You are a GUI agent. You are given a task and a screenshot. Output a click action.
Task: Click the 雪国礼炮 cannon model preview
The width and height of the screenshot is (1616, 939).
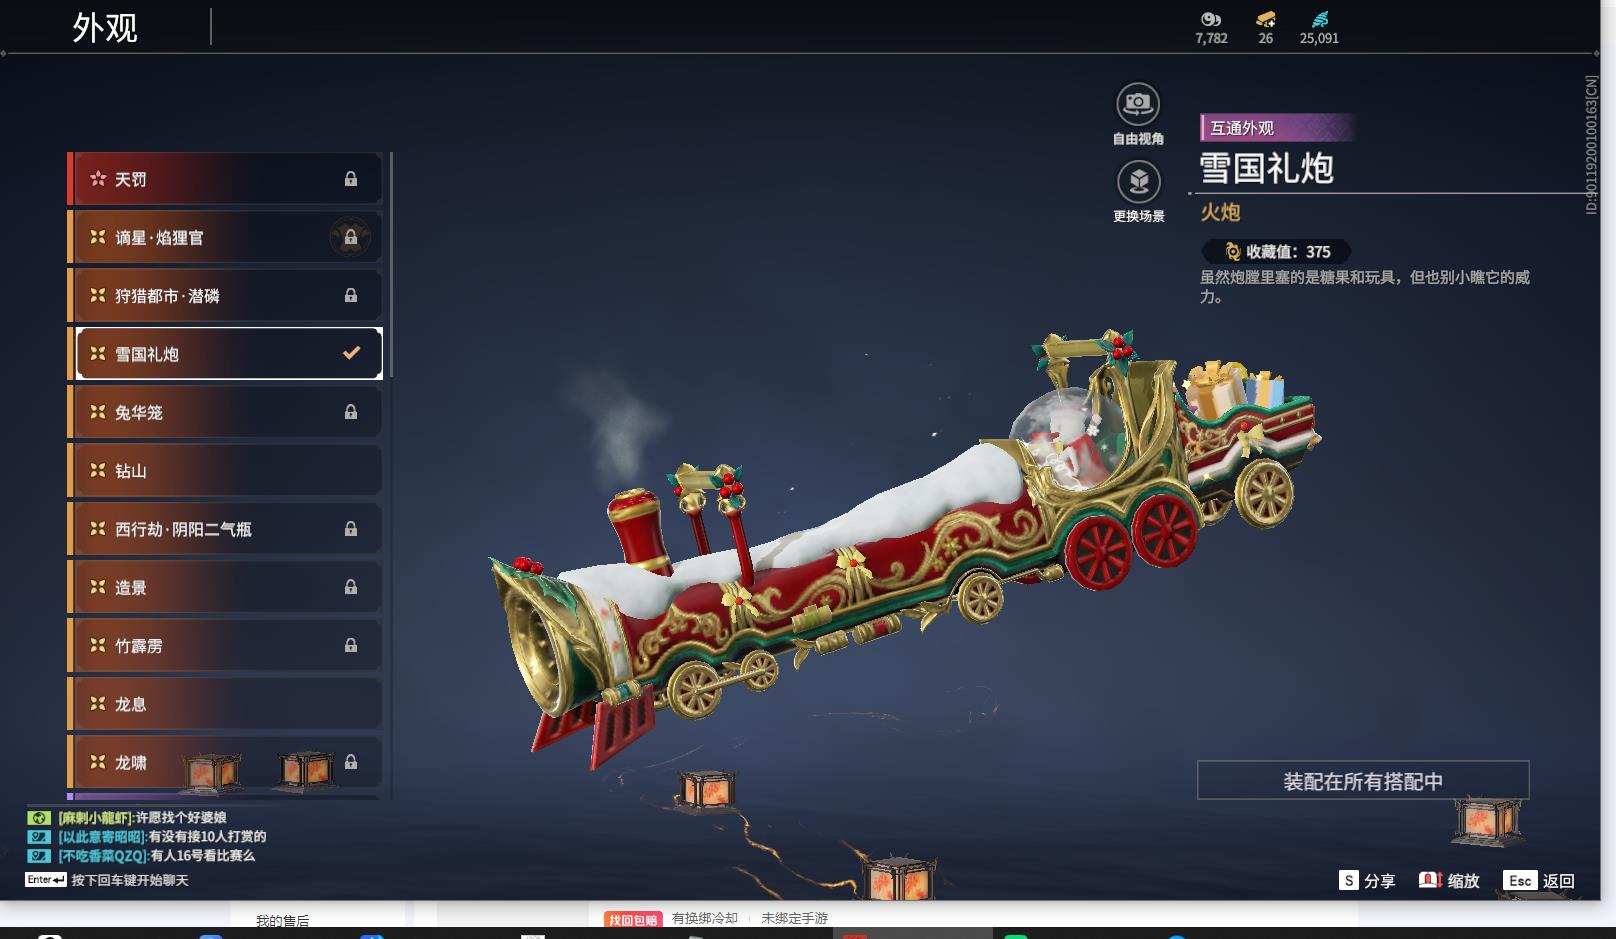tap(905, 548)
